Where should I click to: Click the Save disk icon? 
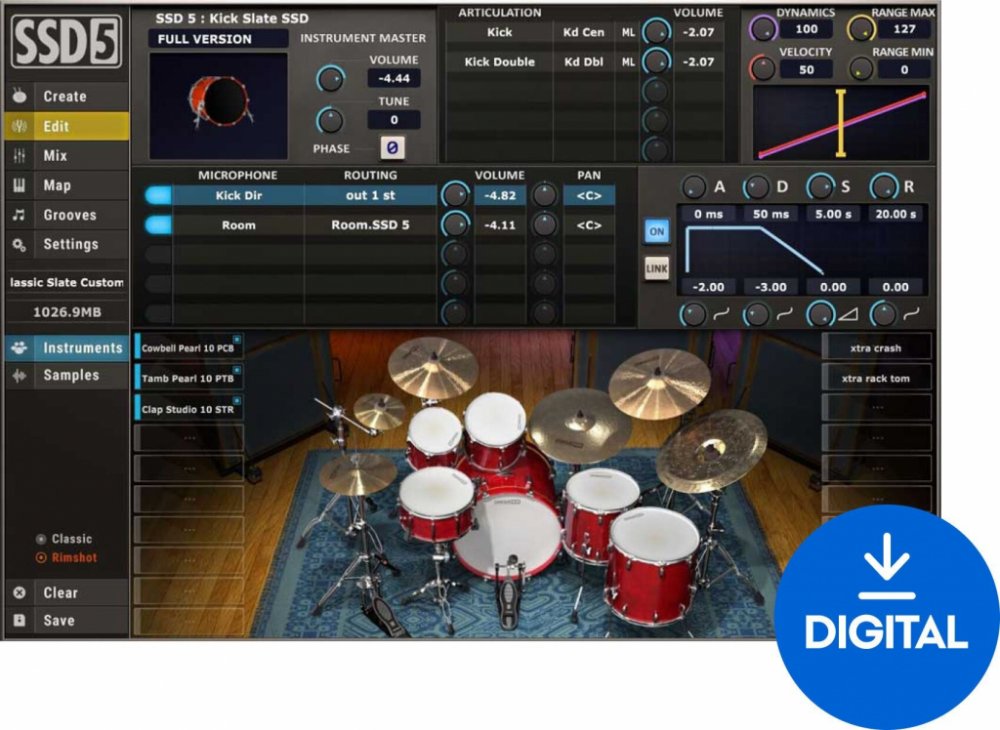coord(19,620)
